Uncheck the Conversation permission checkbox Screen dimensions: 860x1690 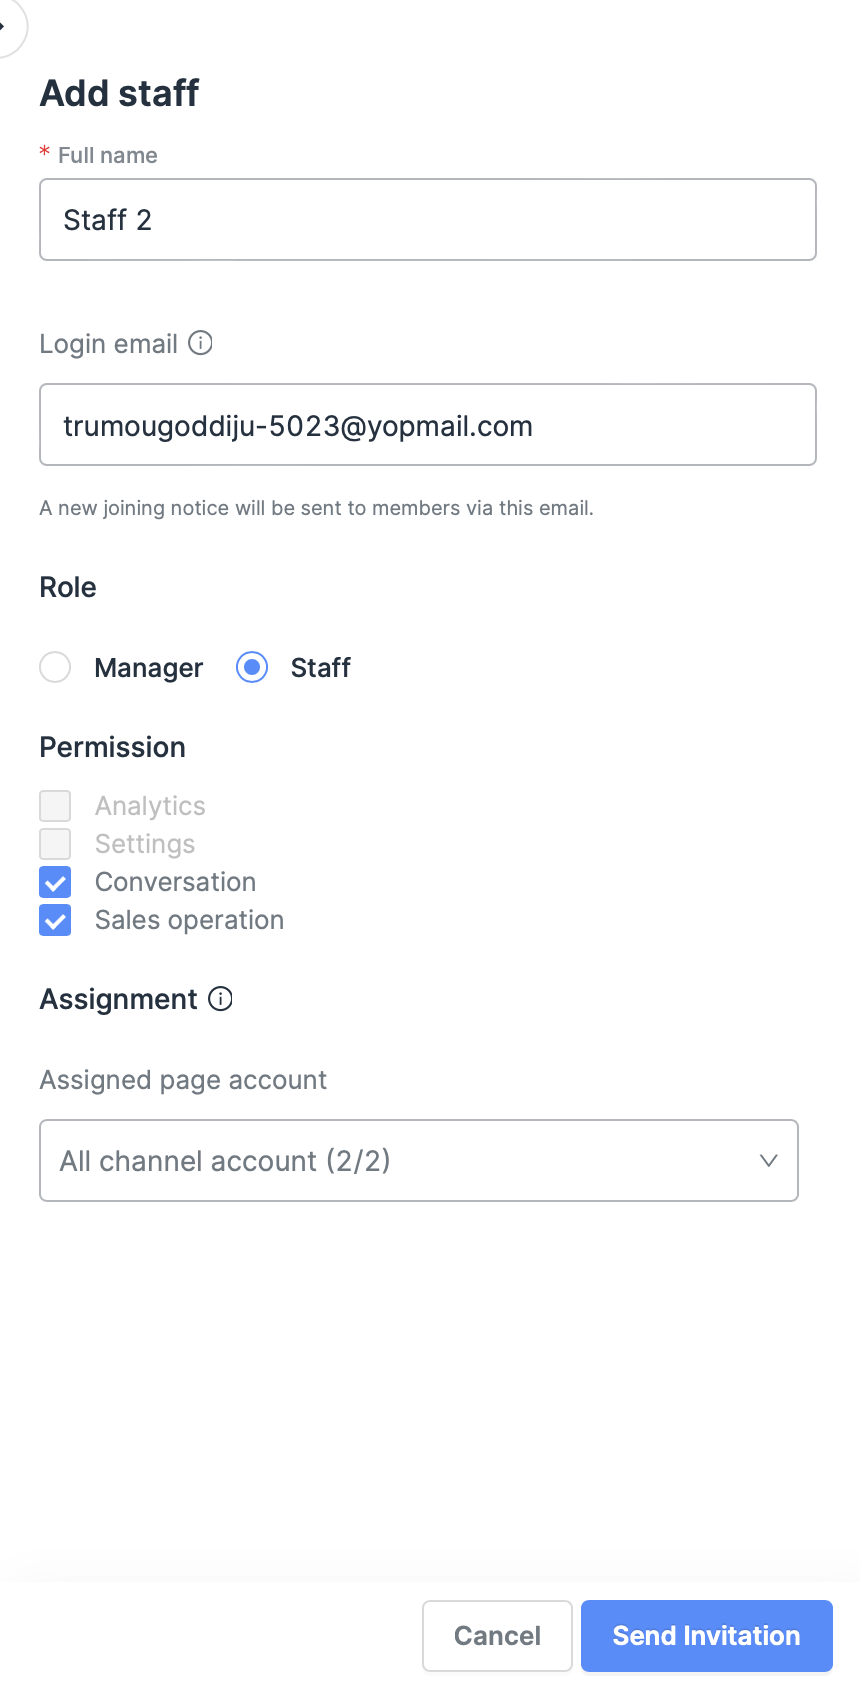tap(55, 882)
